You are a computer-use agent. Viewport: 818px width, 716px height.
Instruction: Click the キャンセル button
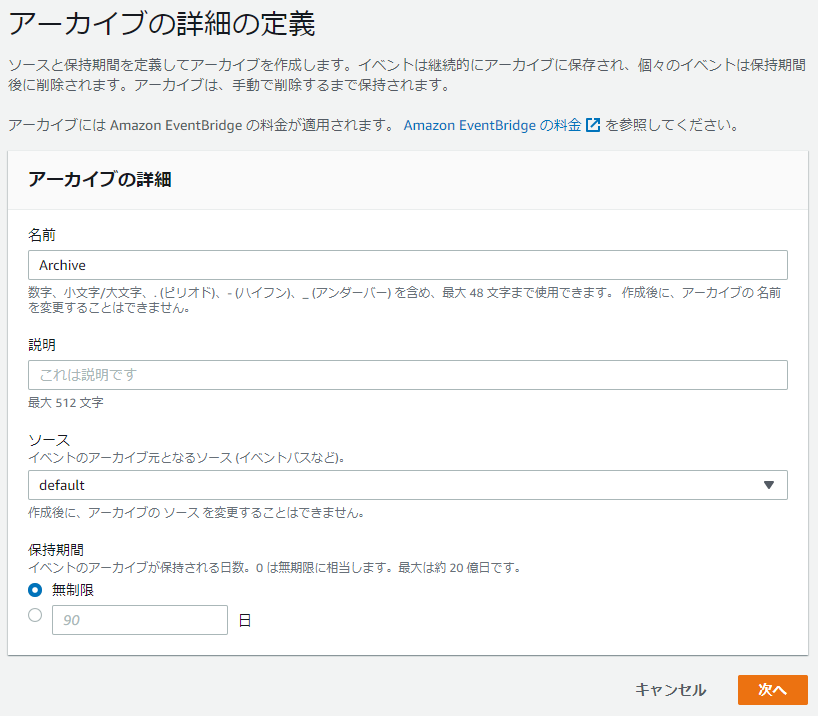pyautogui.click(x=670, y=690)
